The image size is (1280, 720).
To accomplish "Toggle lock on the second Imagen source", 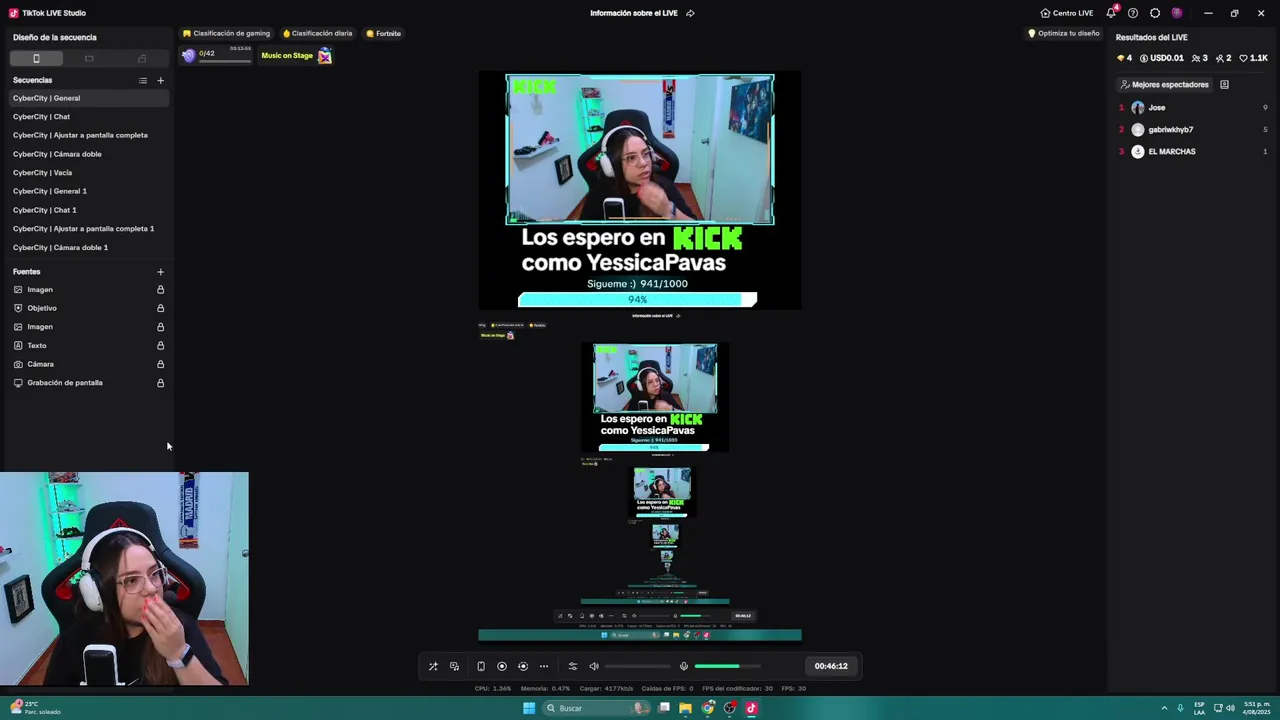I will point(160,327).
